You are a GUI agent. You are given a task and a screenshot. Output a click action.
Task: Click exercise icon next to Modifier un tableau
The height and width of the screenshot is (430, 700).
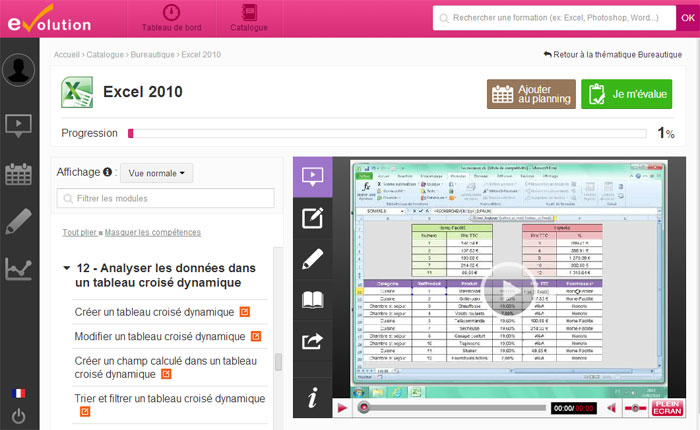pos(256,336)
